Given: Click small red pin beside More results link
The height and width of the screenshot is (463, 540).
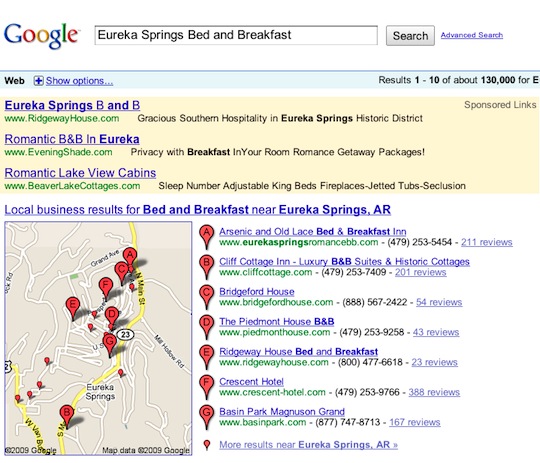Looking at the screenshot, I should click(x=207, y=445).
